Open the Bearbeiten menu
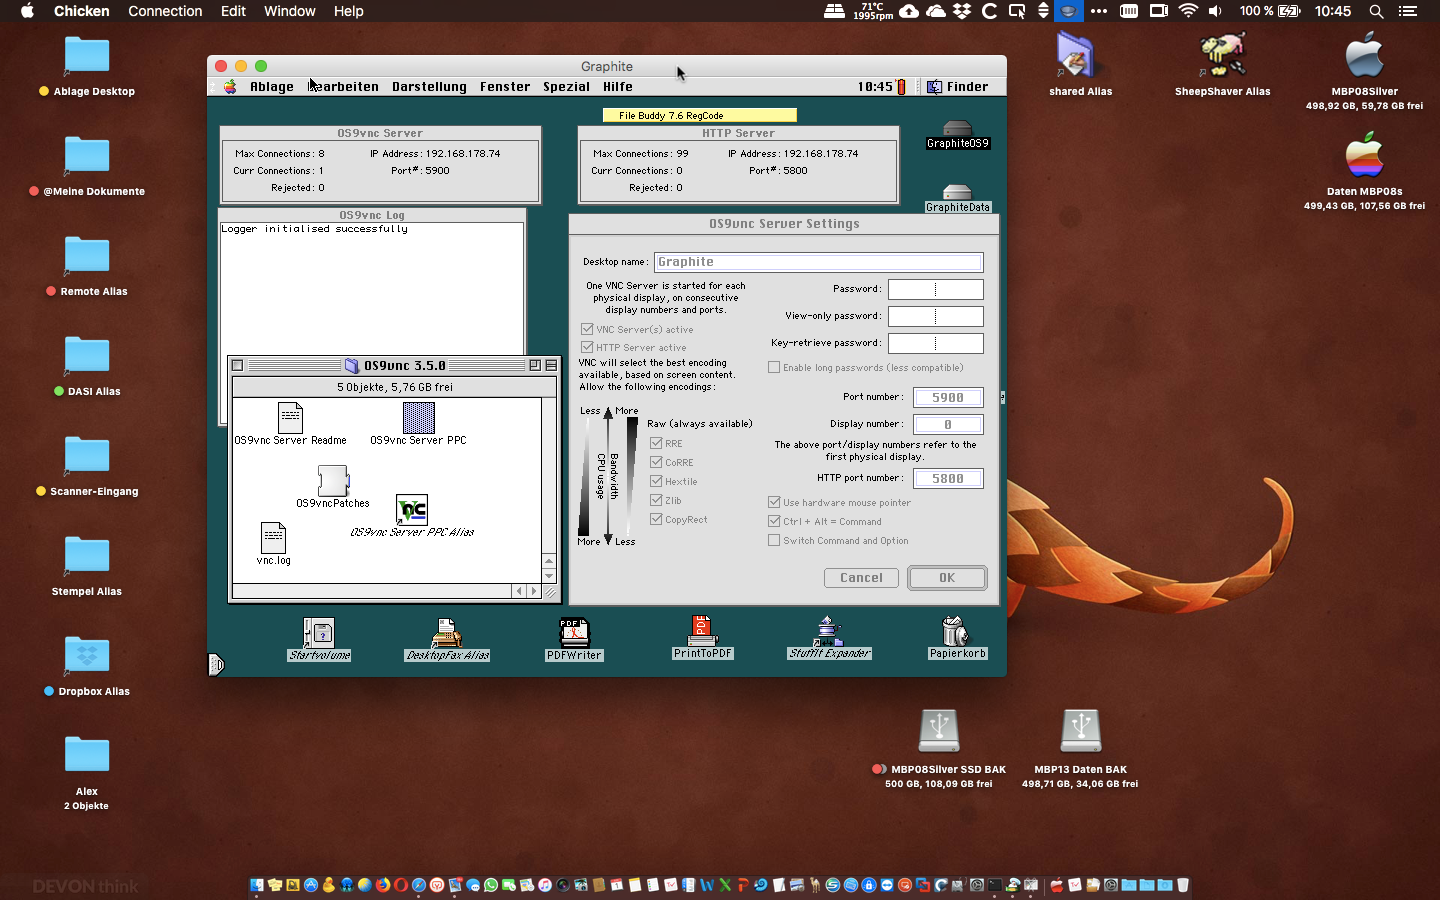1440x900 pixels. pos(343,87)
